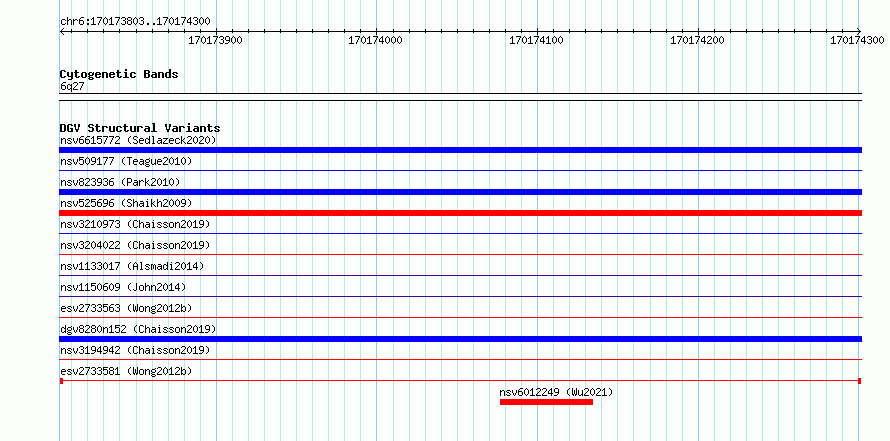Click dgv8280n152 (Chaisson2019) variant label
The height and width of the screenshot is (441, 890).
pos(138,329)
